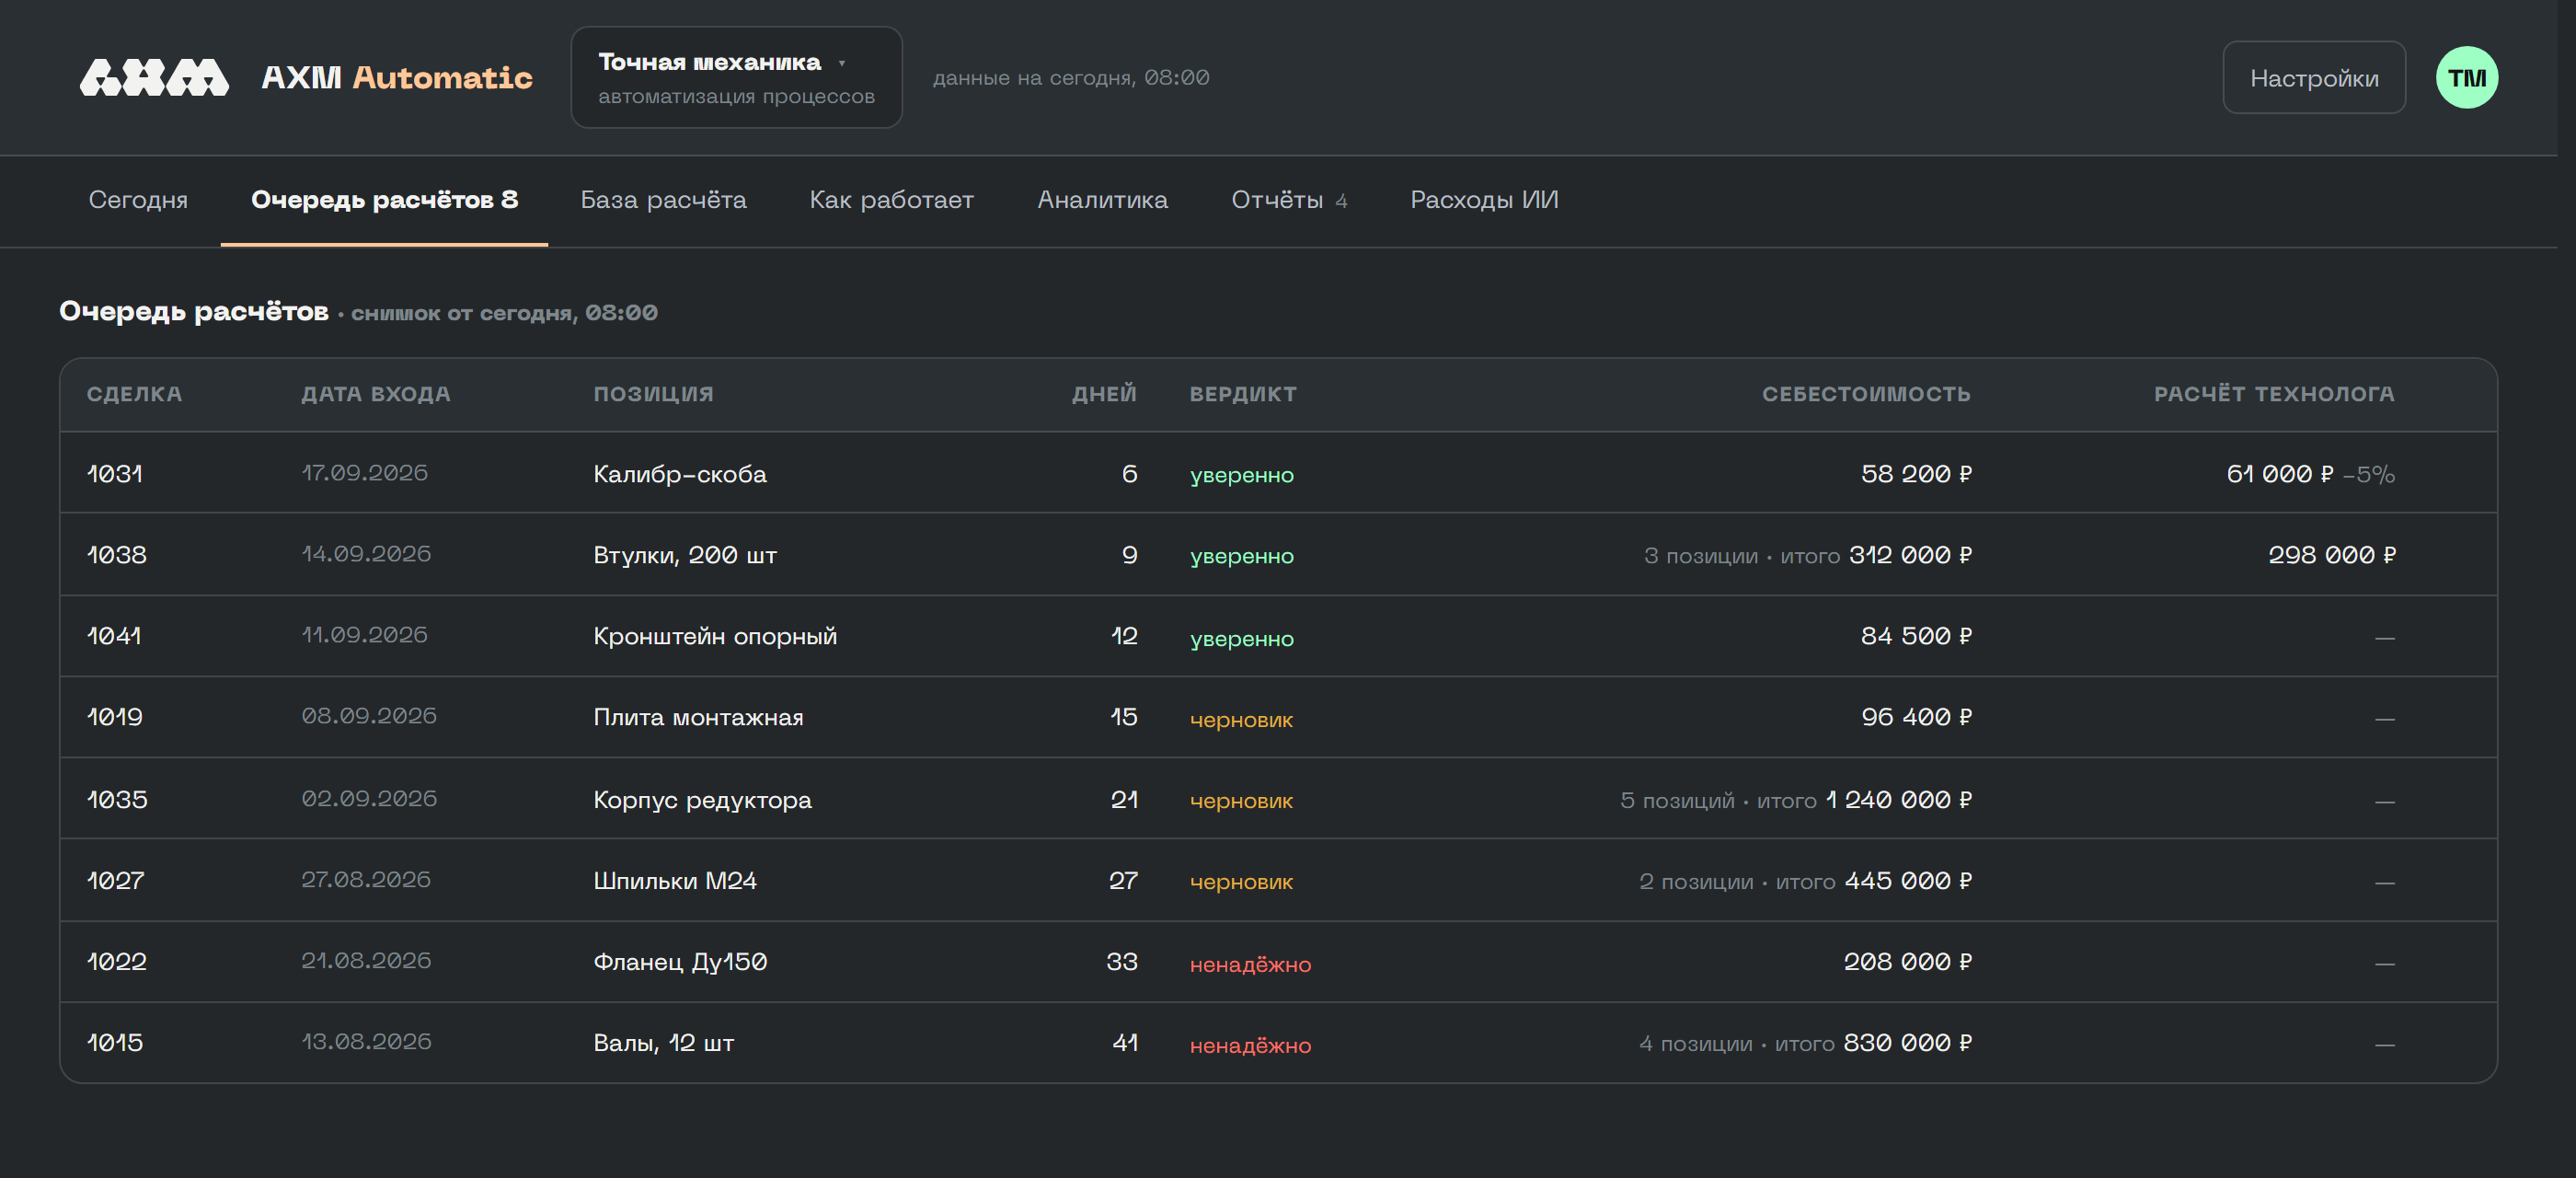Screen dimensions: 2576x1178
Task: Click the ДНЕЙ column header
Action: point(1104,394)
